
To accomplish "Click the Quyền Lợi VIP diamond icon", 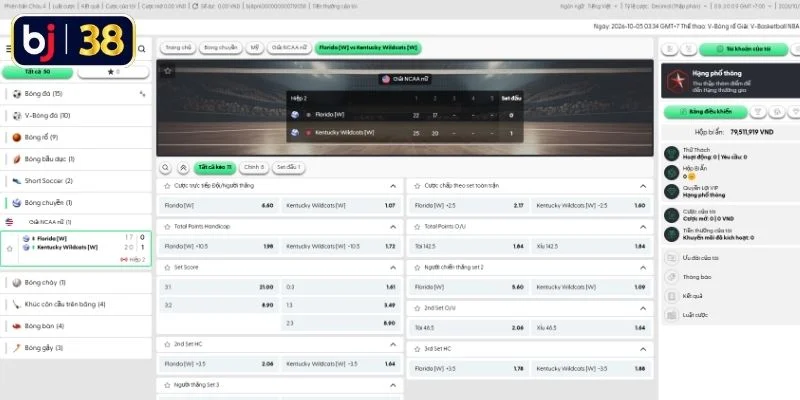I will [671, 191].
